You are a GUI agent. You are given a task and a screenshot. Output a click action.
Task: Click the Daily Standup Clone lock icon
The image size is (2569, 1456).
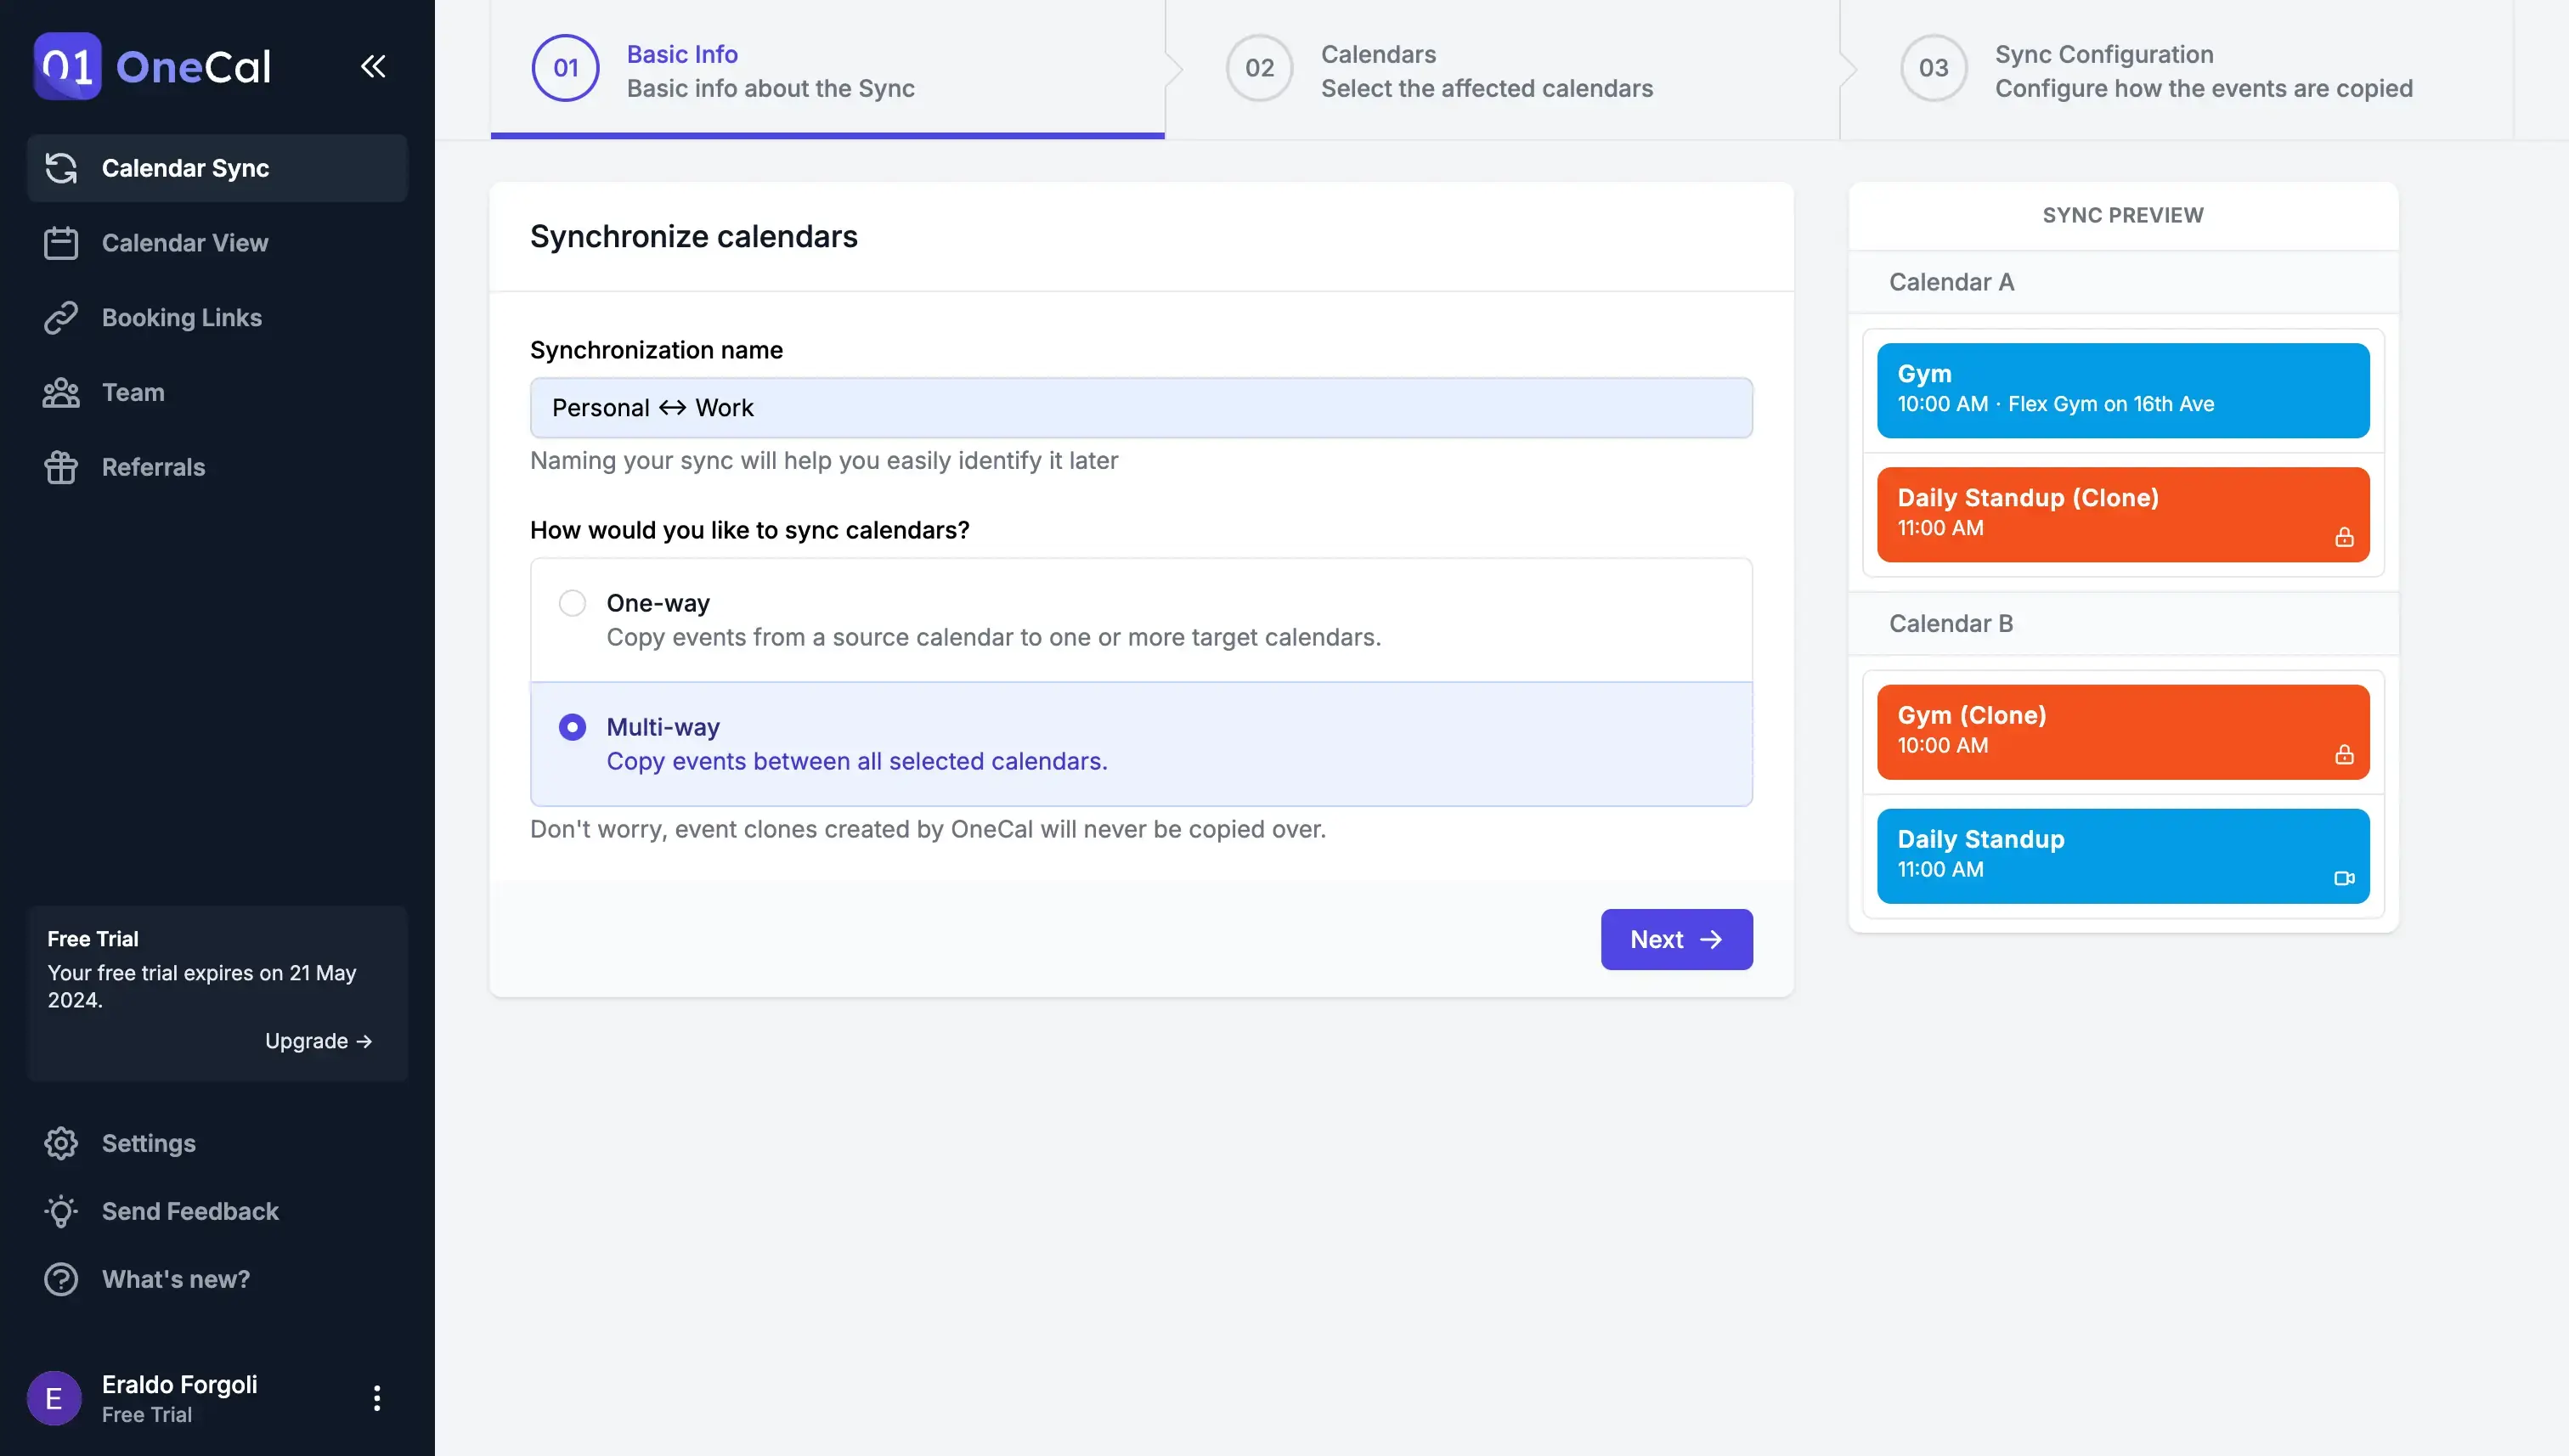pyautogui.click(x=2341, y=537)
